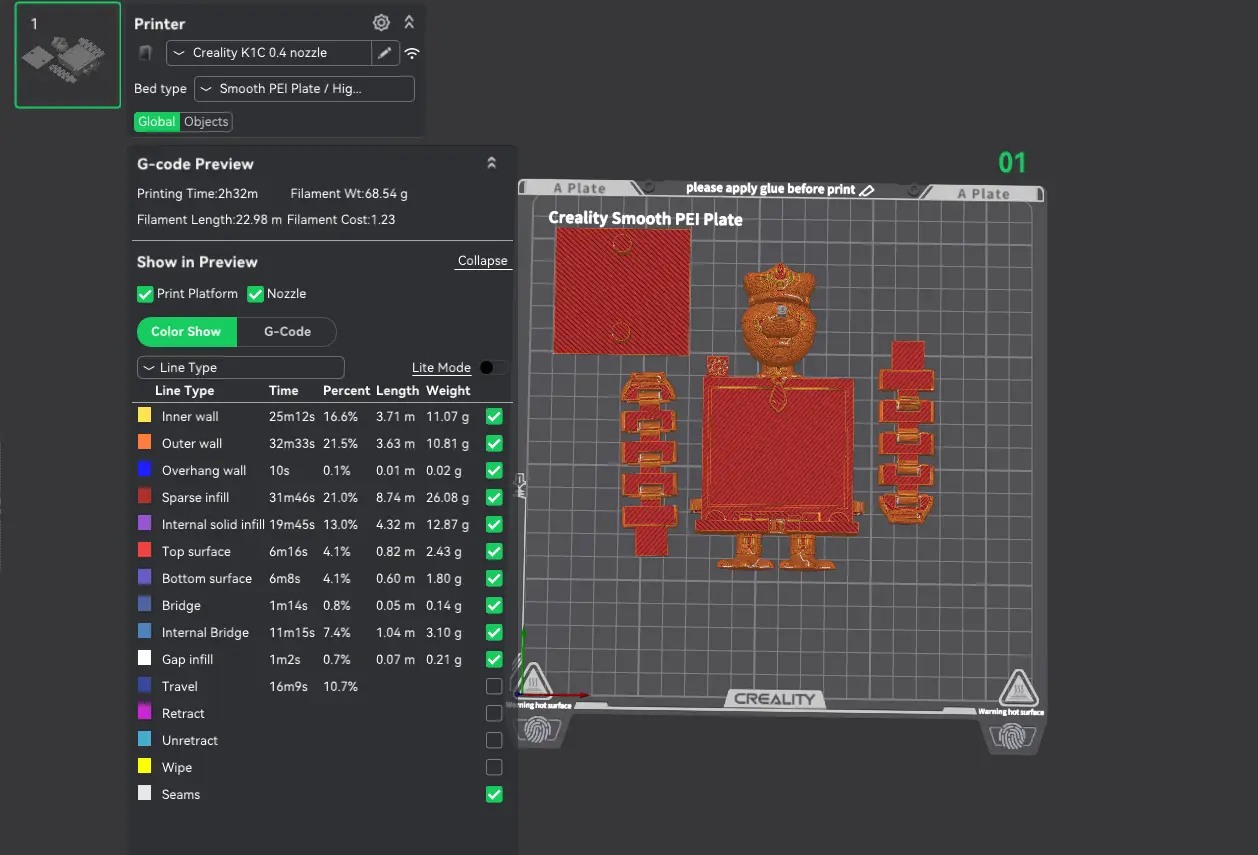Select the Color Show tab
This screenshot has width=1258, height=855.
(186, 332)
